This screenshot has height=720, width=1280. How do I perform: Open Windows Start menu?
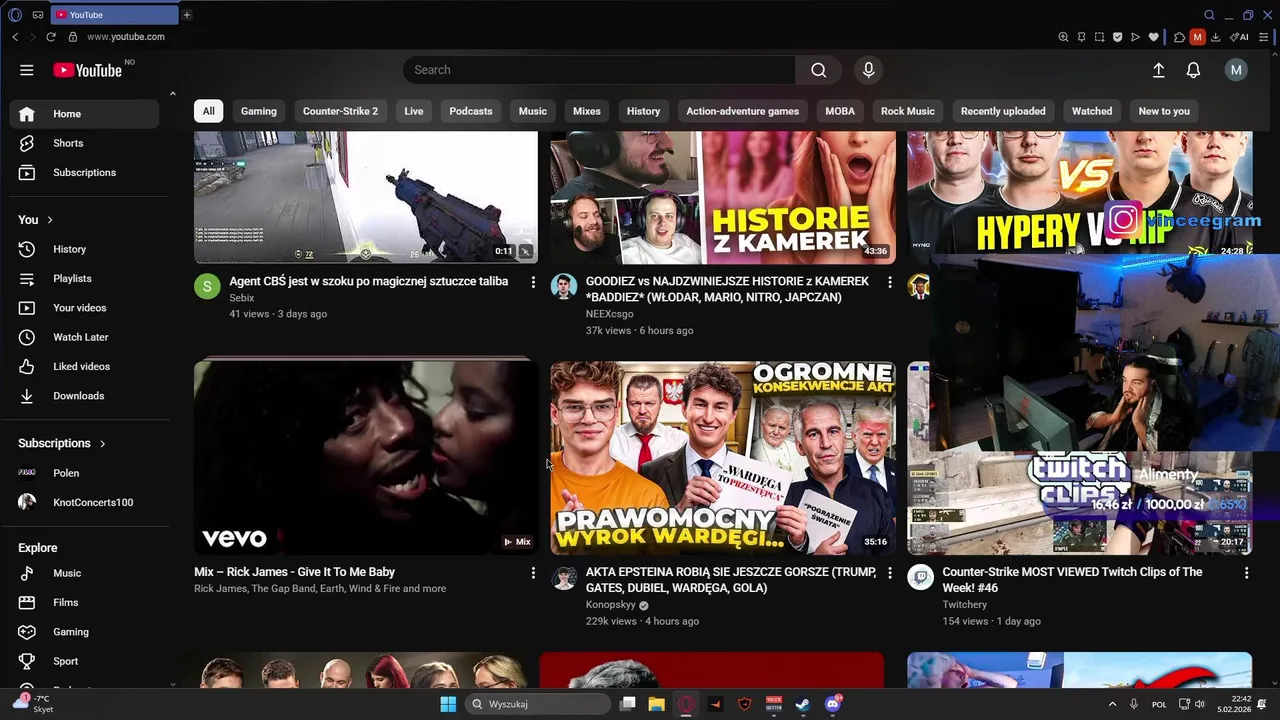(448, 704)
